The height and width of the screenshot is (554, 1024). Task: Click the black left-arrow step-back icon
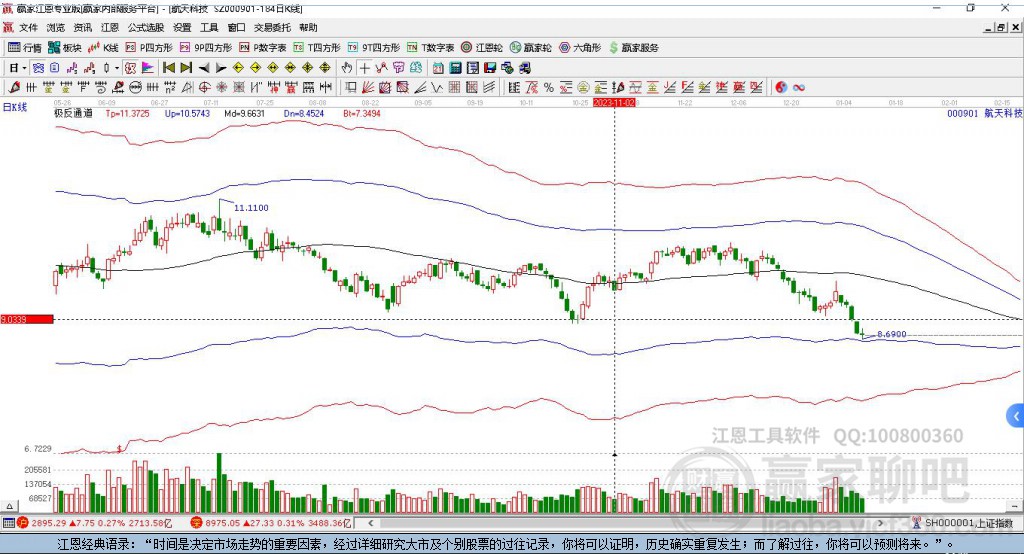pyautogui.click(x=204, y=68)
